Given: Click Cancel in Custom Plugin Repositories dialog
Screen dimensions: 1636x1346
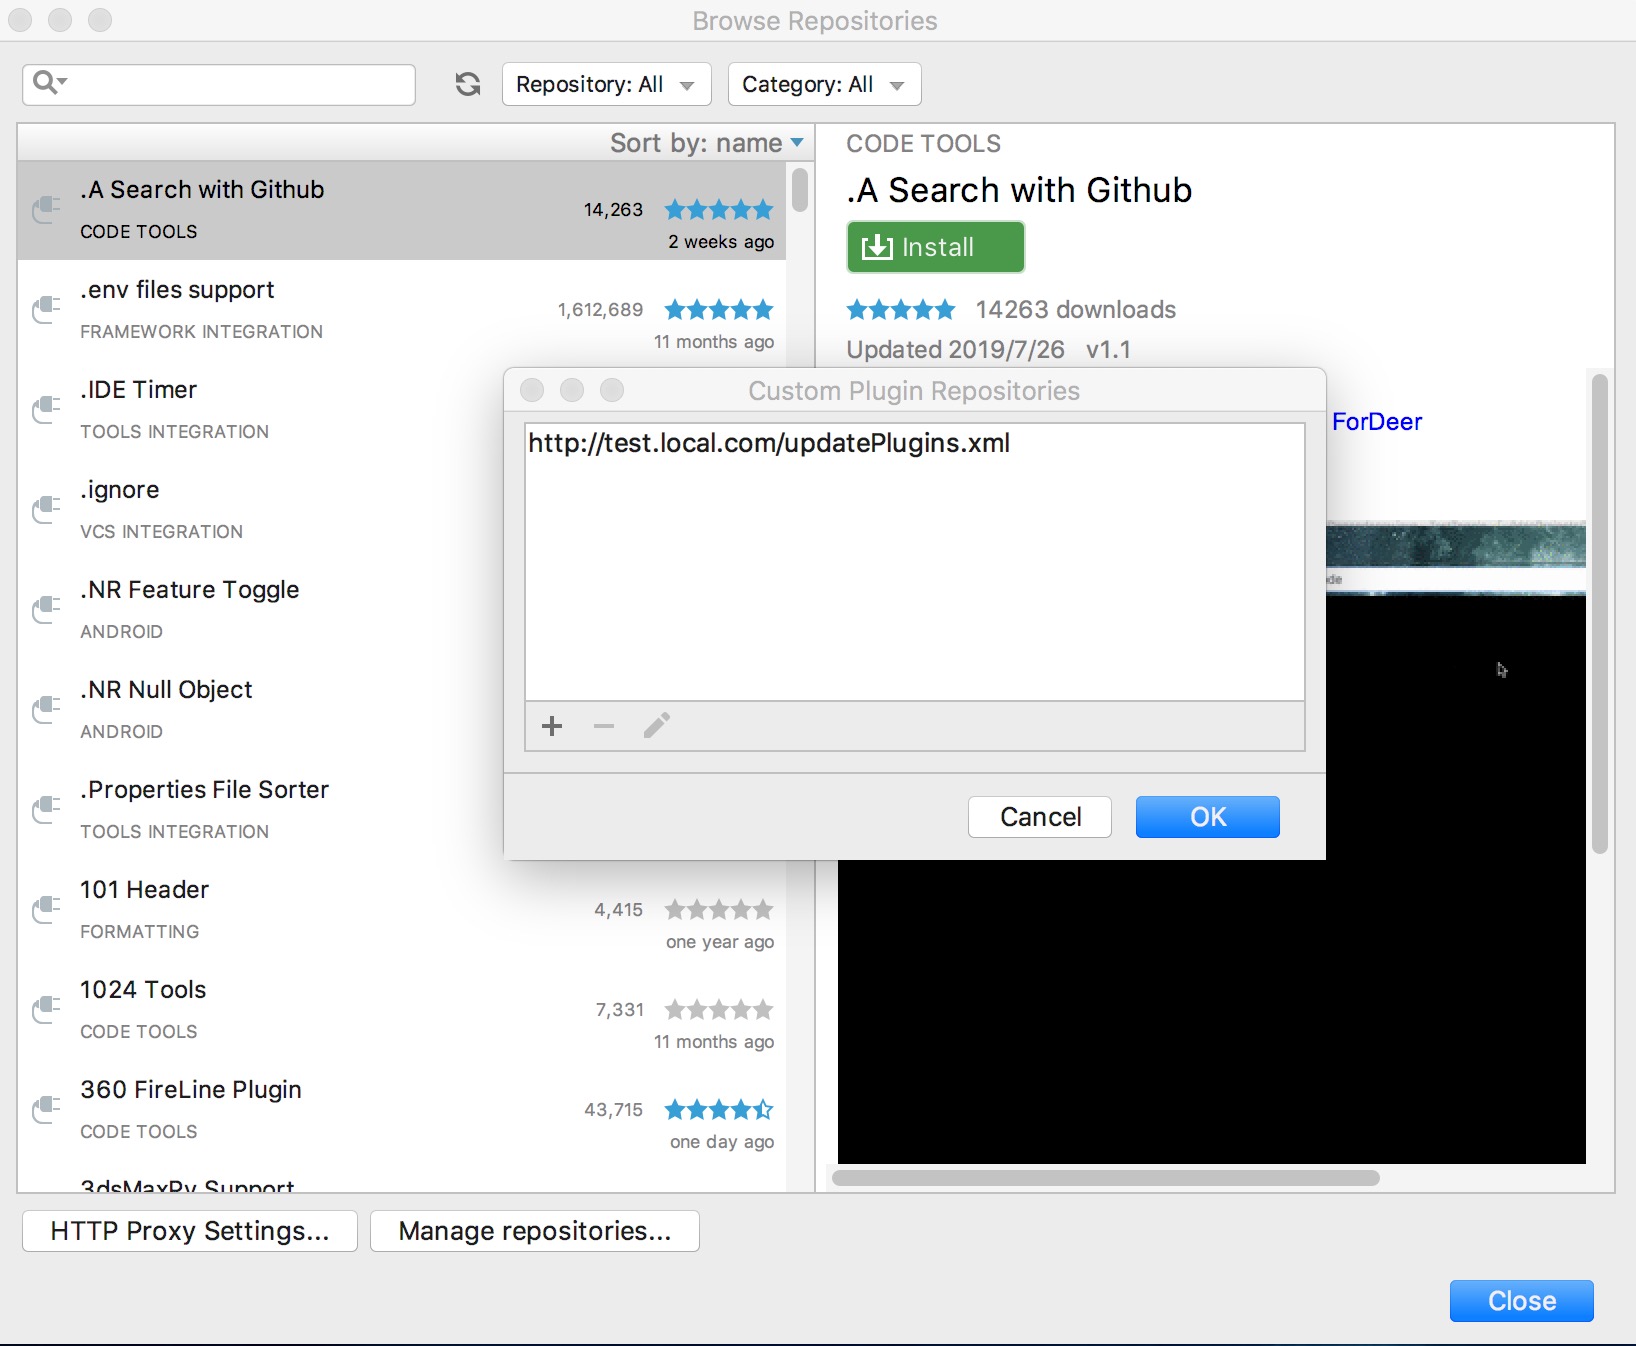Looking at the screenshot, I should pos(1040,817).
